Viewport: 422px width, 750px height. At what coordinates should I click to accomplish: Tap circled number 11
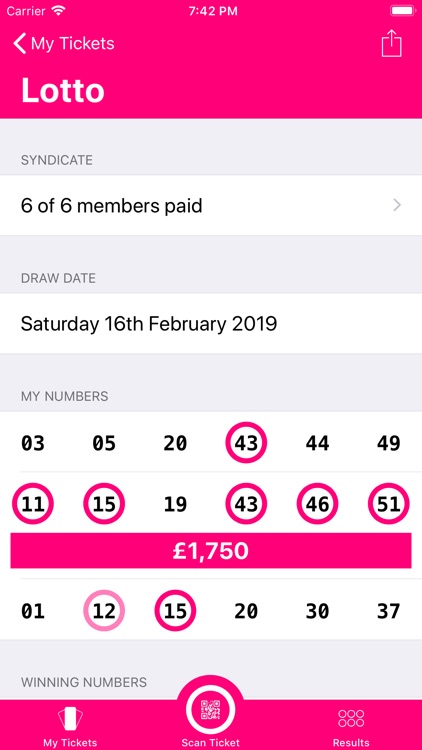(x=33, y=504)
